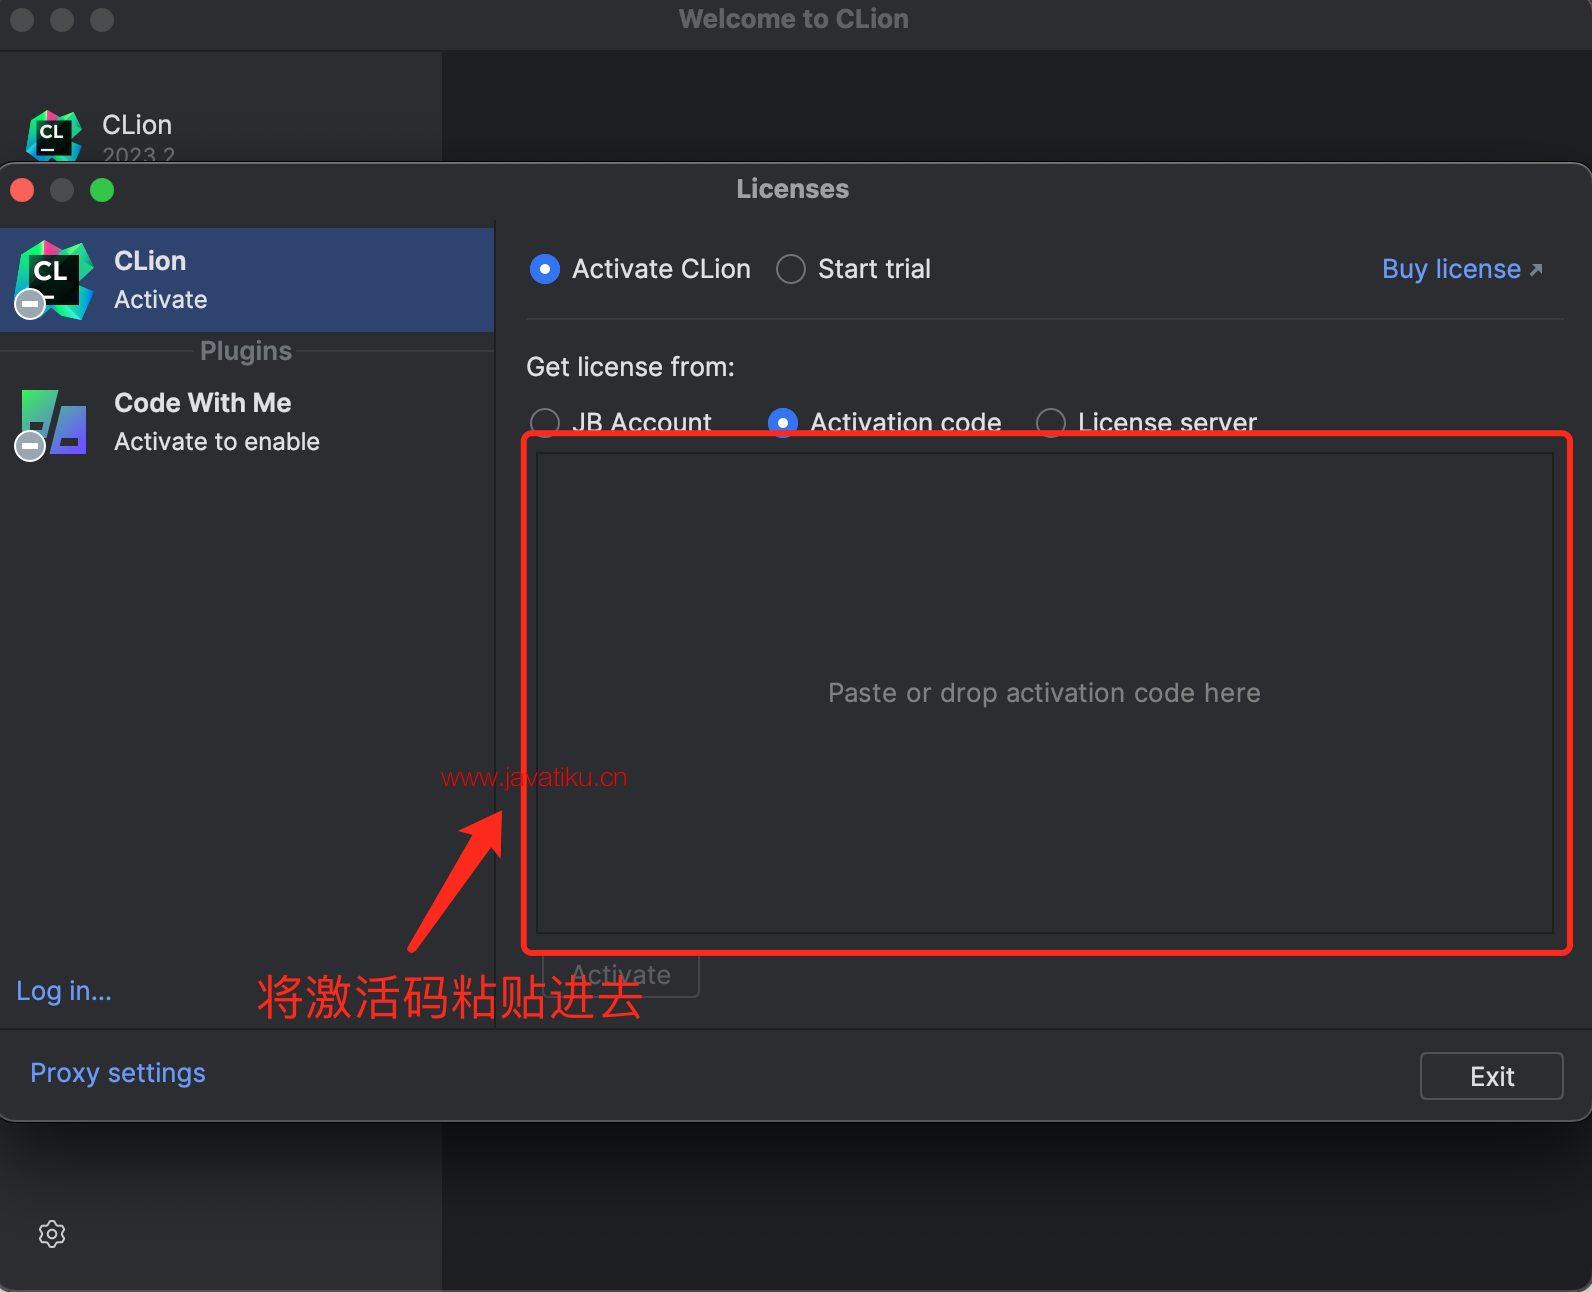Open Proxy settings link

[118, 1073]
